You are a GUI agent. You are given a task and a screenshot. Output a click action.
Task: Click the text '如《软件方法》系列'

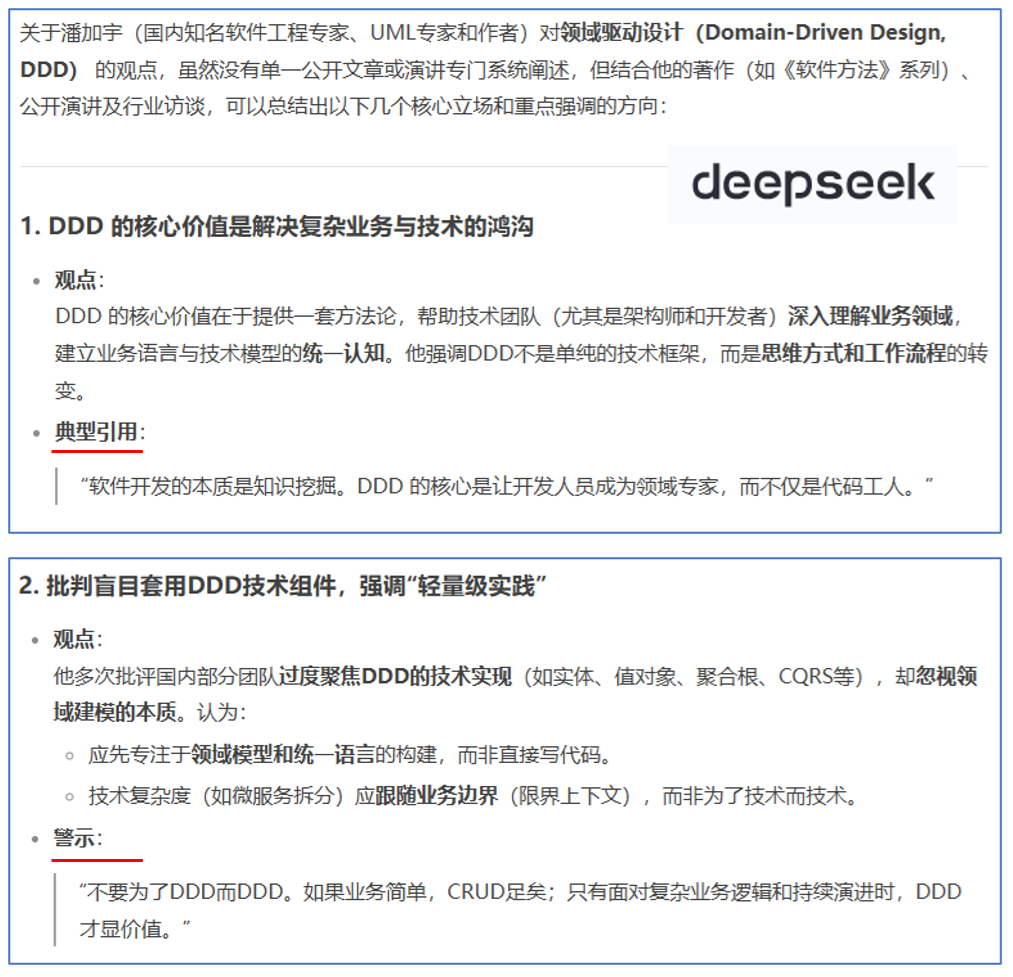tap(847, 69)
